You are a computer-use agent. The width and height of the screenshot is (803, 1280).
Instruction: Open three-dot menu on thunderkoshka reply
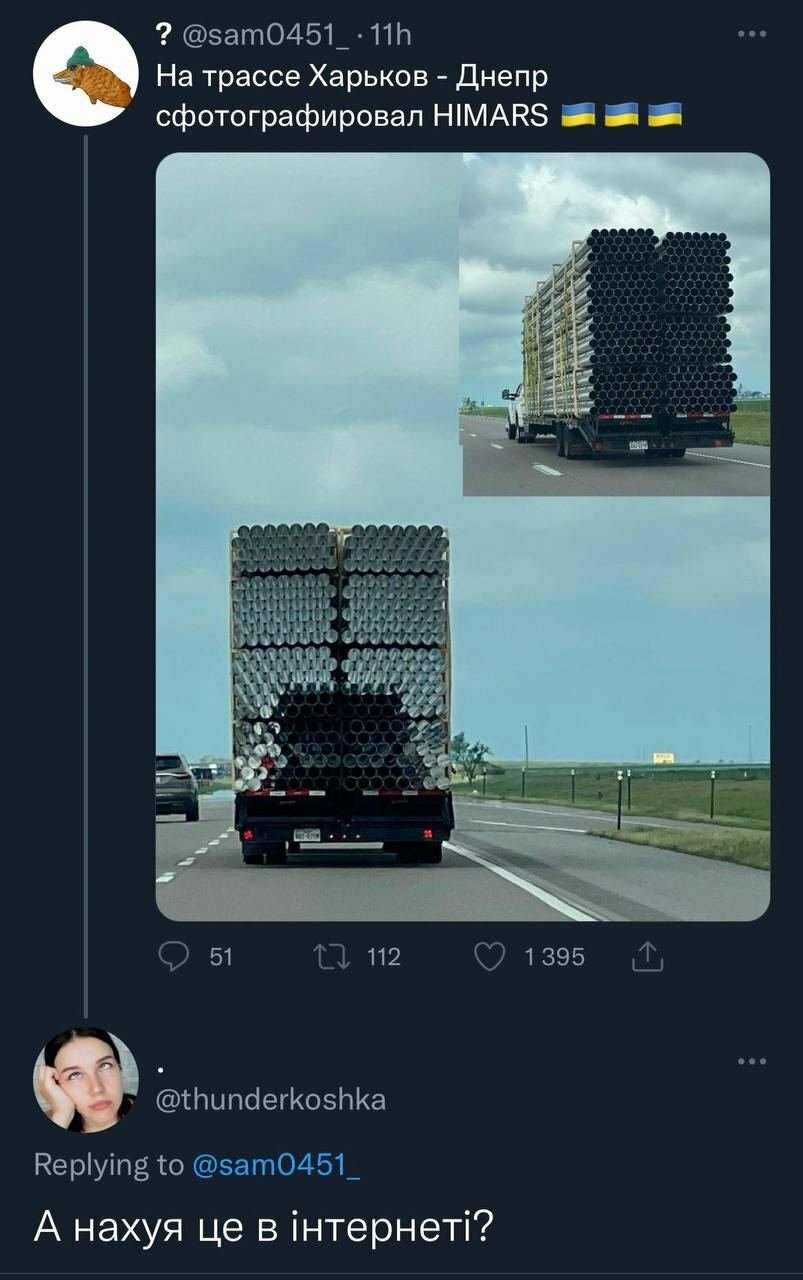coord(751,1061)
